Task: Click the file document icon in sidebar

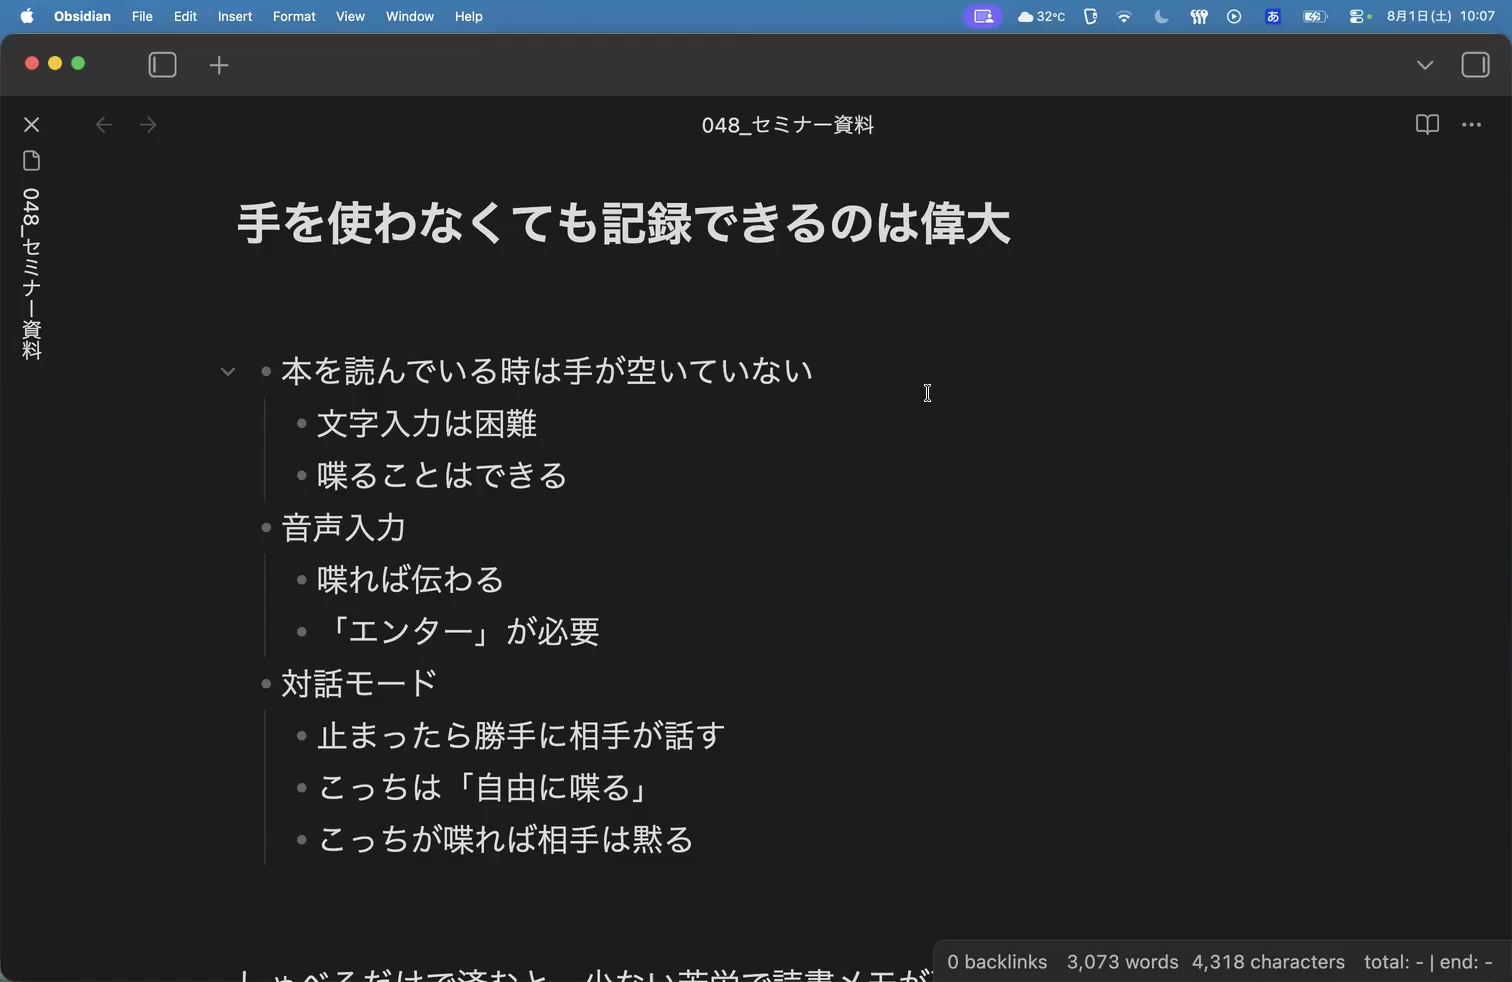Action: point(32,161)
